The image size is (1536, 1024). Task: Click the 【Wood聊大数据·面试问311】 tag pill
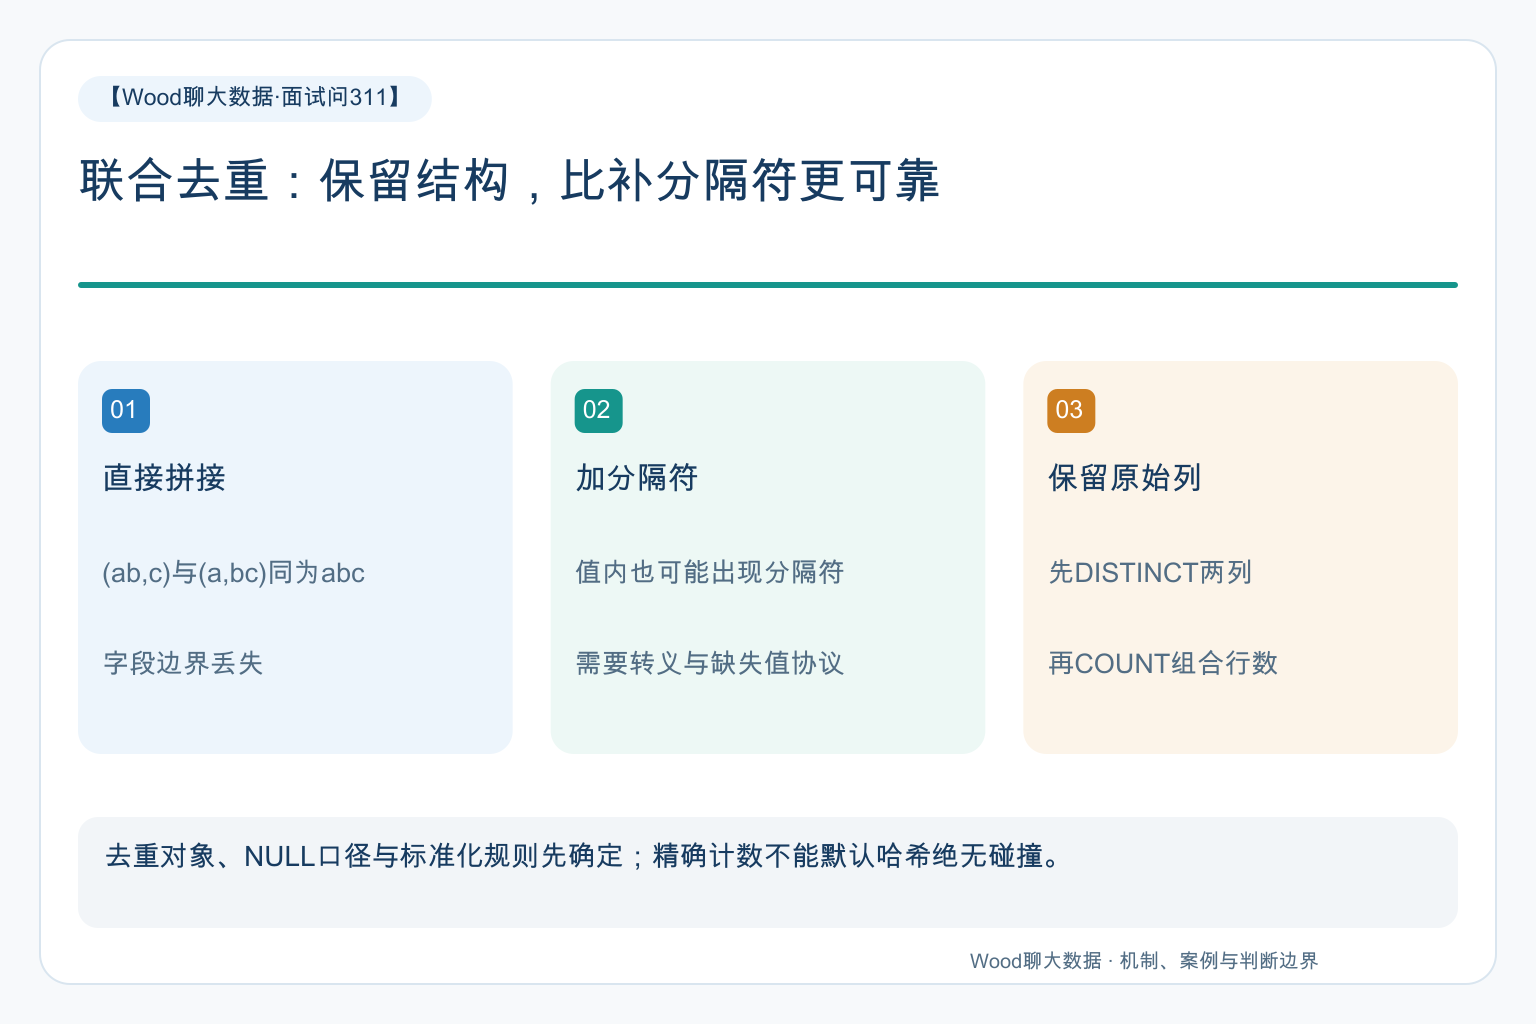(x=255, y=98)
